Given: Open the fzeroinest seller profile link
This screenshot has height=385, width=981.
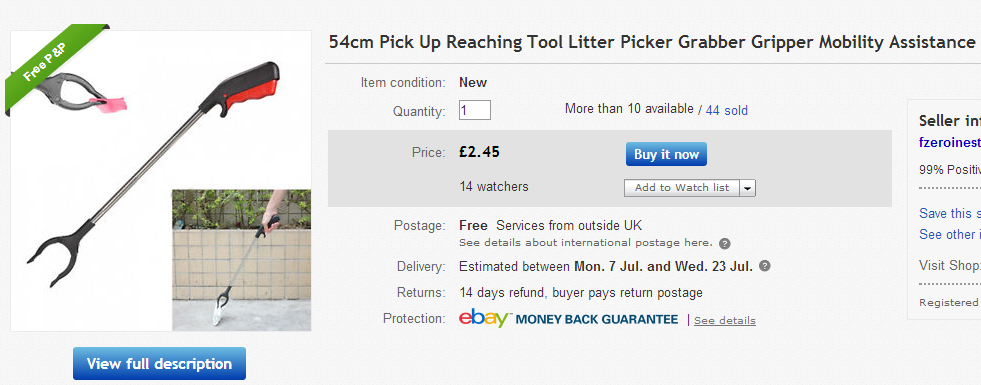Looking at the screenshot, I should pos(950,143).
